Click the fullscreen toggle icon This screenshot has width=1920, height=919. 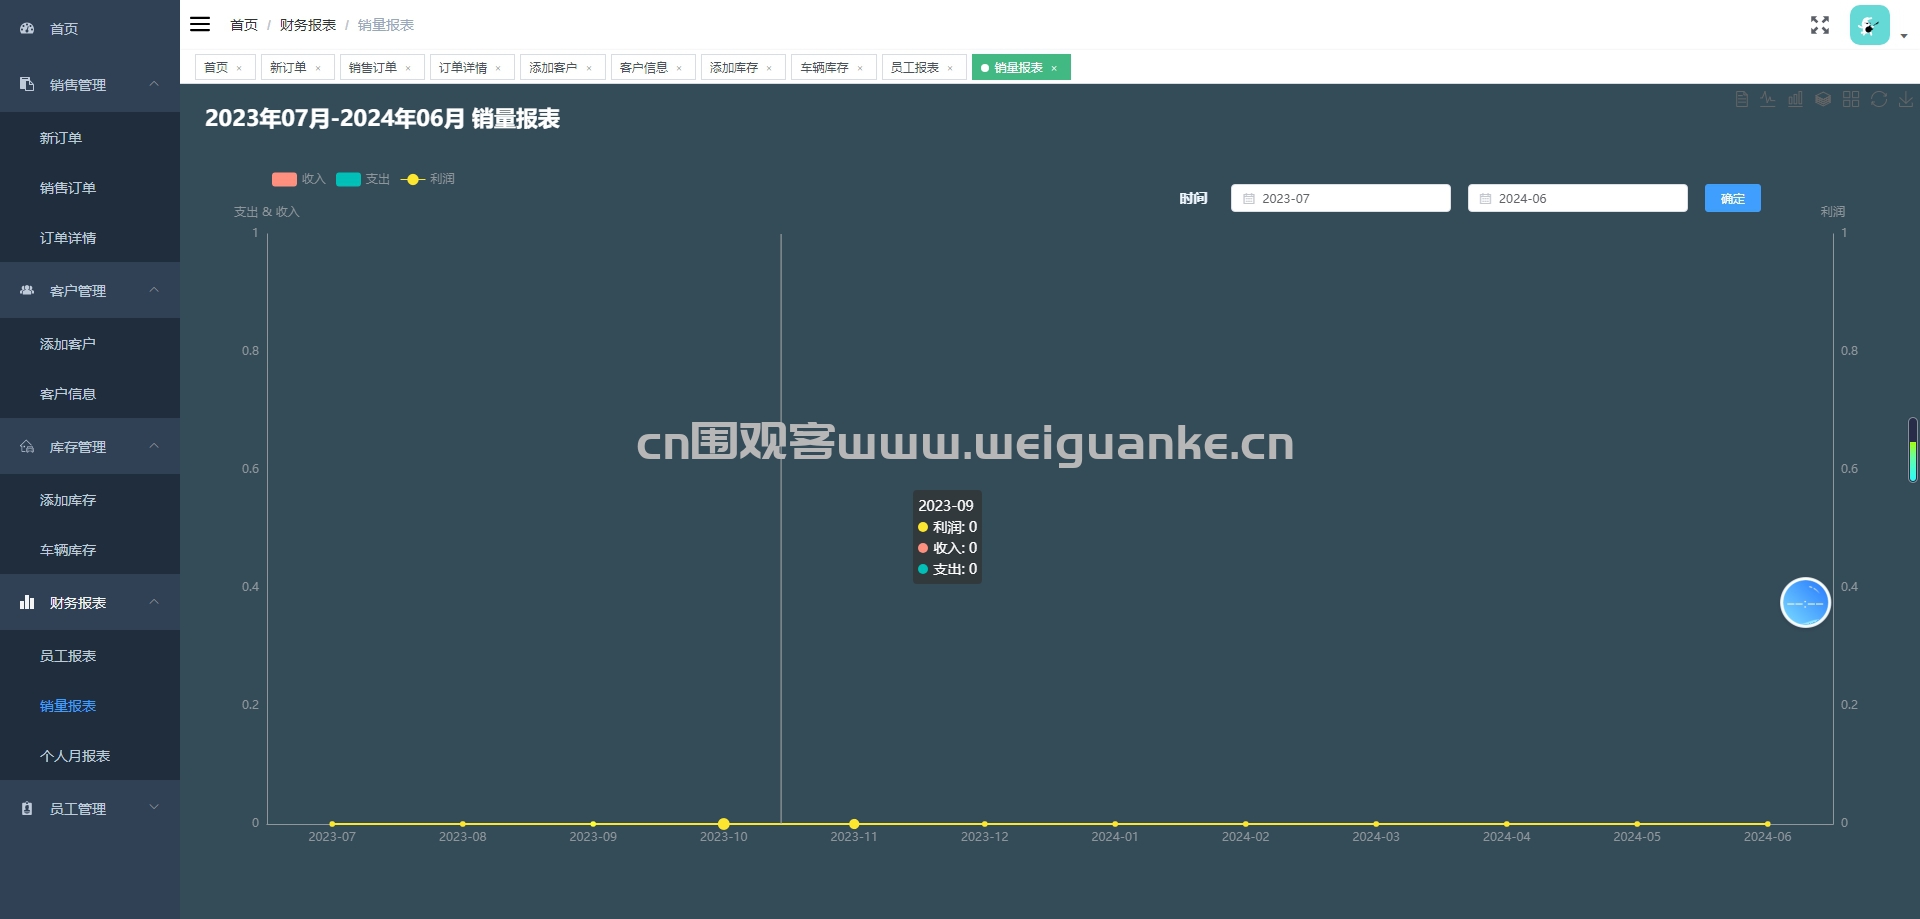pos(1820,25)
